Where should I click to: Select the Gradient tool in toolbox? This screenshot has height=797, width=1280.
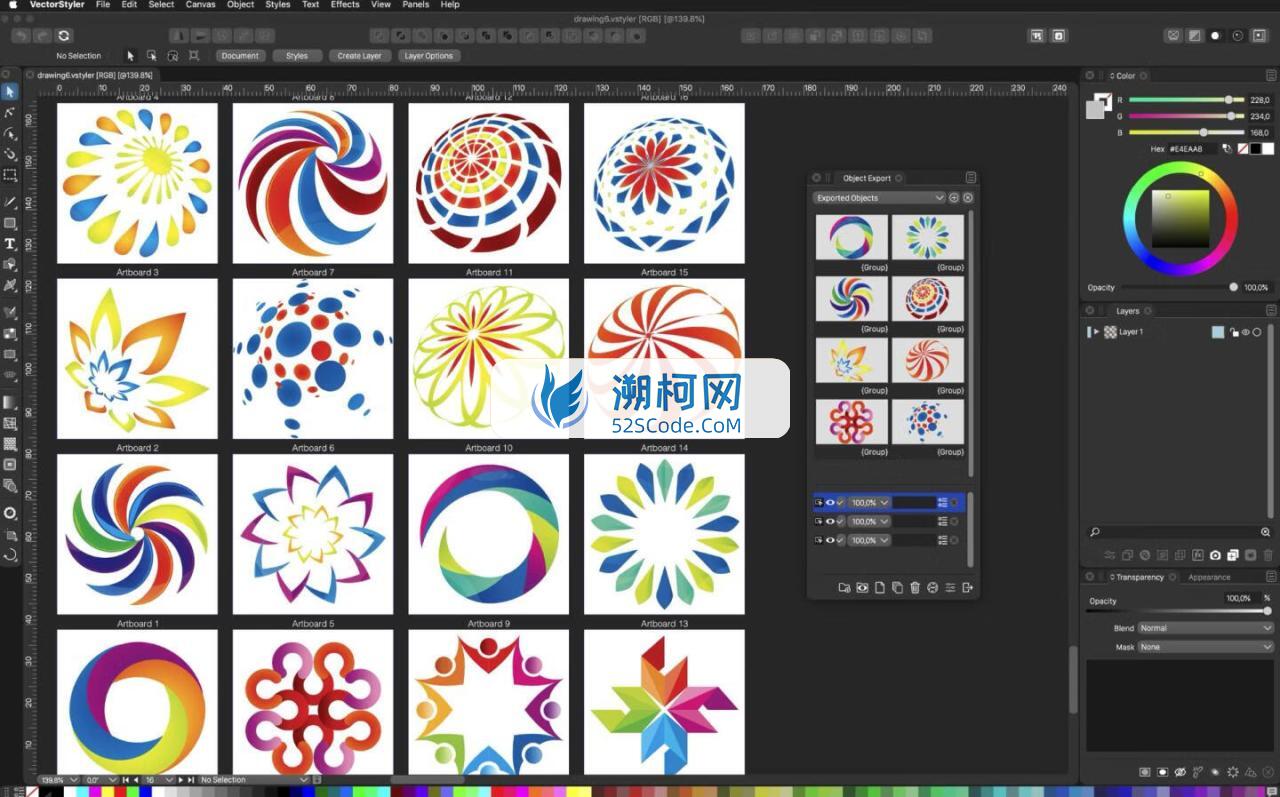click(x=10, y=402)
